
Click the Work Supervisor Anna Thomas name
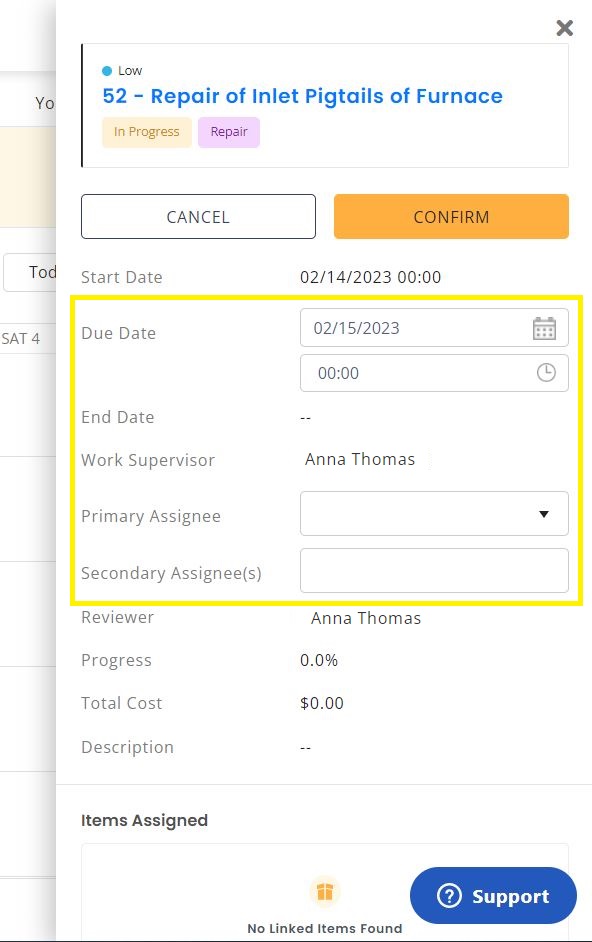(x=359, y=460)
